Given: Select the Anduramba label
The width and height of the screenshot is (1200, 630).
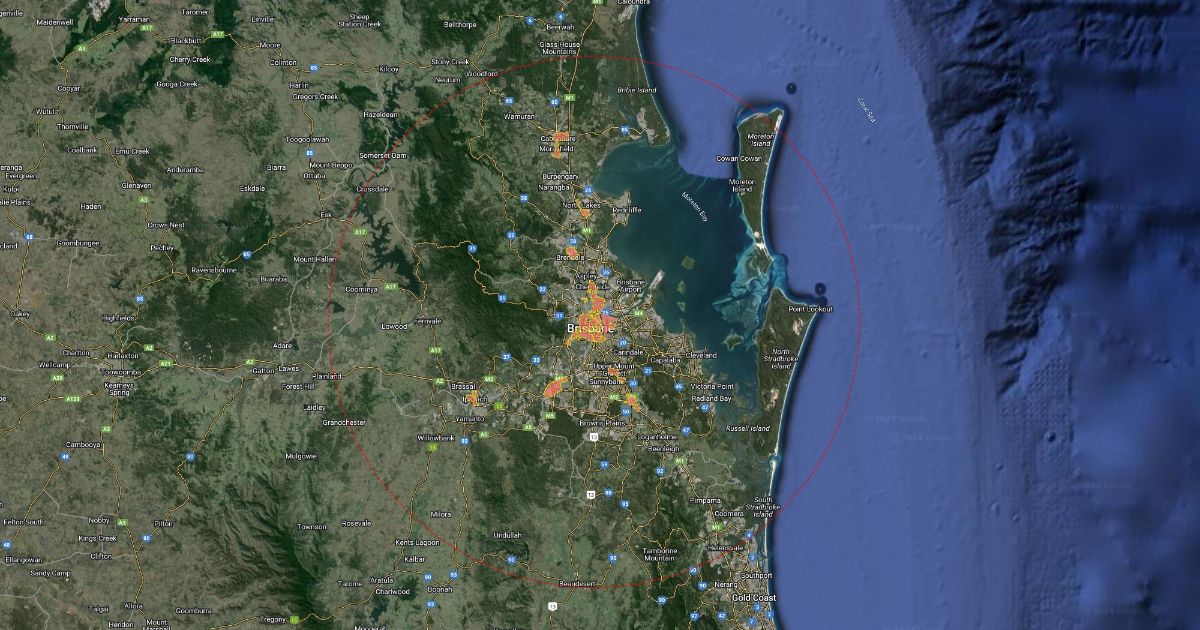Looking at the screenshot, I should [185, 169].
